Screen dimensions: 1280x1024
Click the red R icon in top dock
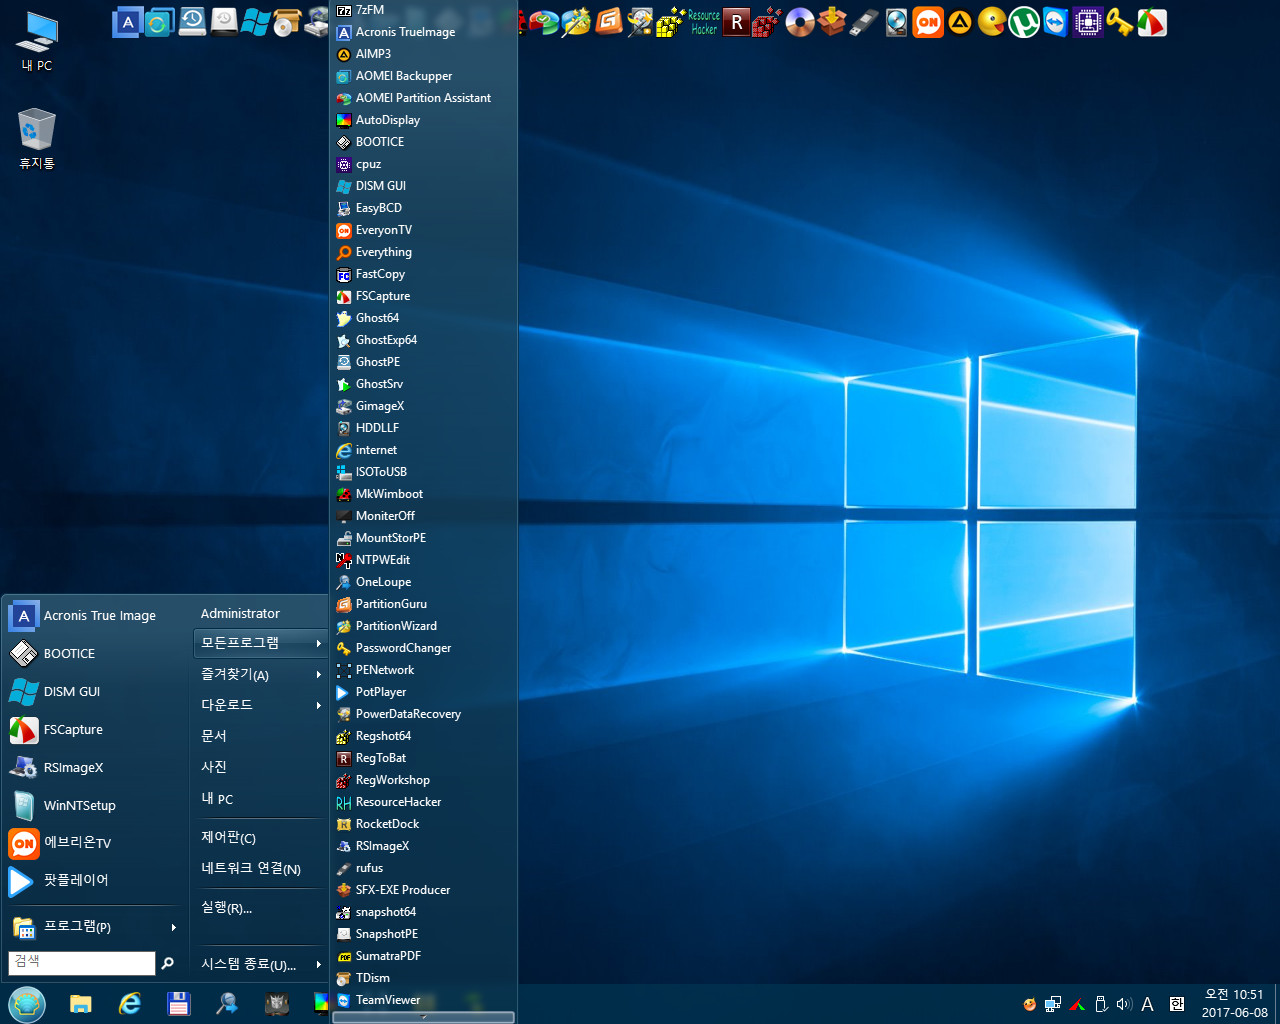pyautogui.click(x=736, y=22)
